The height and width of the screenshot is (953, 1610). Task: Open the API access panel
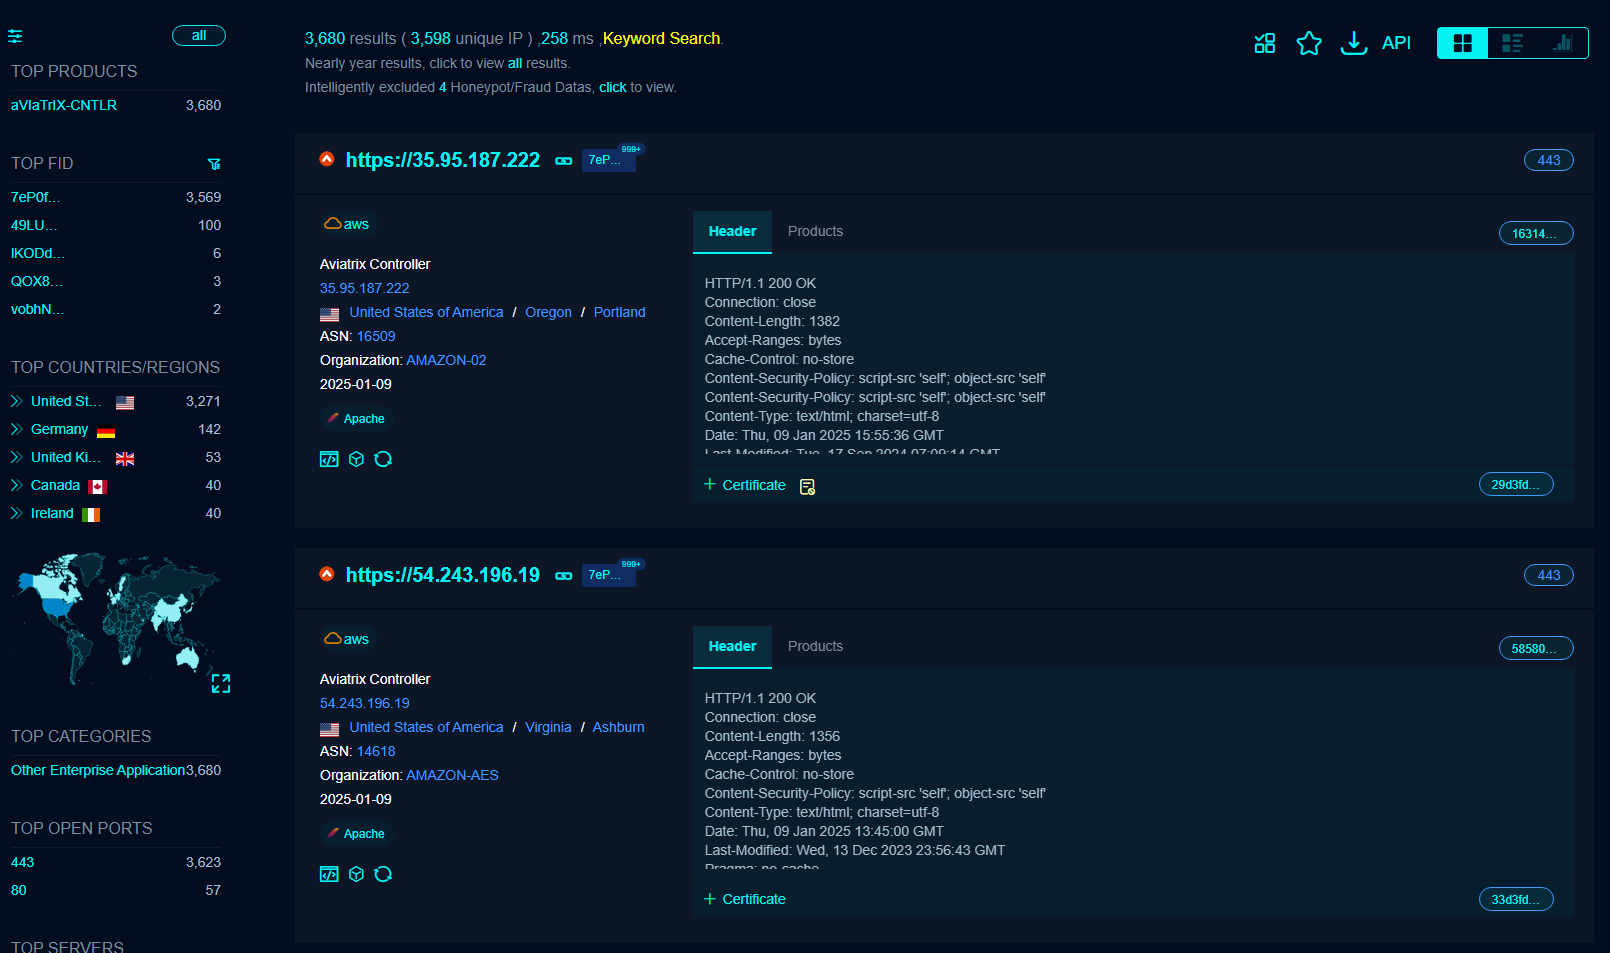click(1396, 43)
